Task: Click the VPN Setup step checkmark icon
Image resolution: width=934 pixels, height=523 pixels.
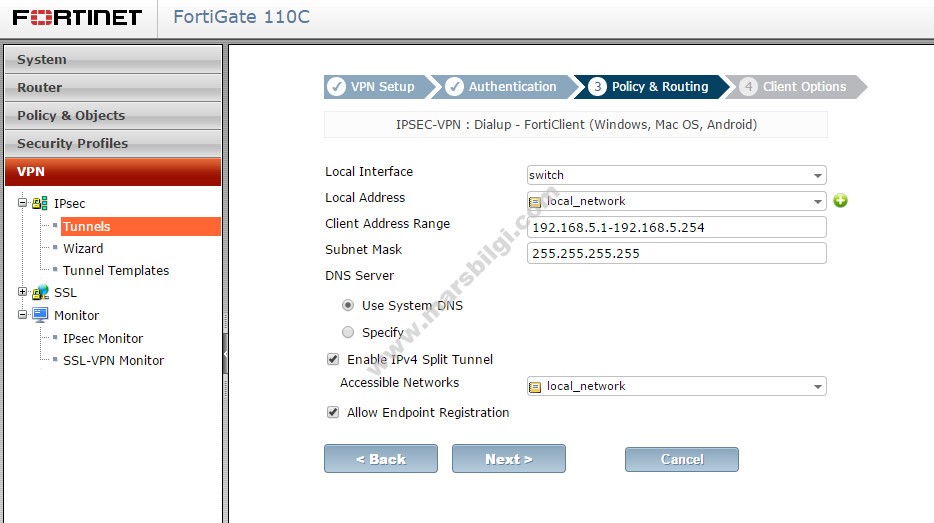Action: point(337,87)
